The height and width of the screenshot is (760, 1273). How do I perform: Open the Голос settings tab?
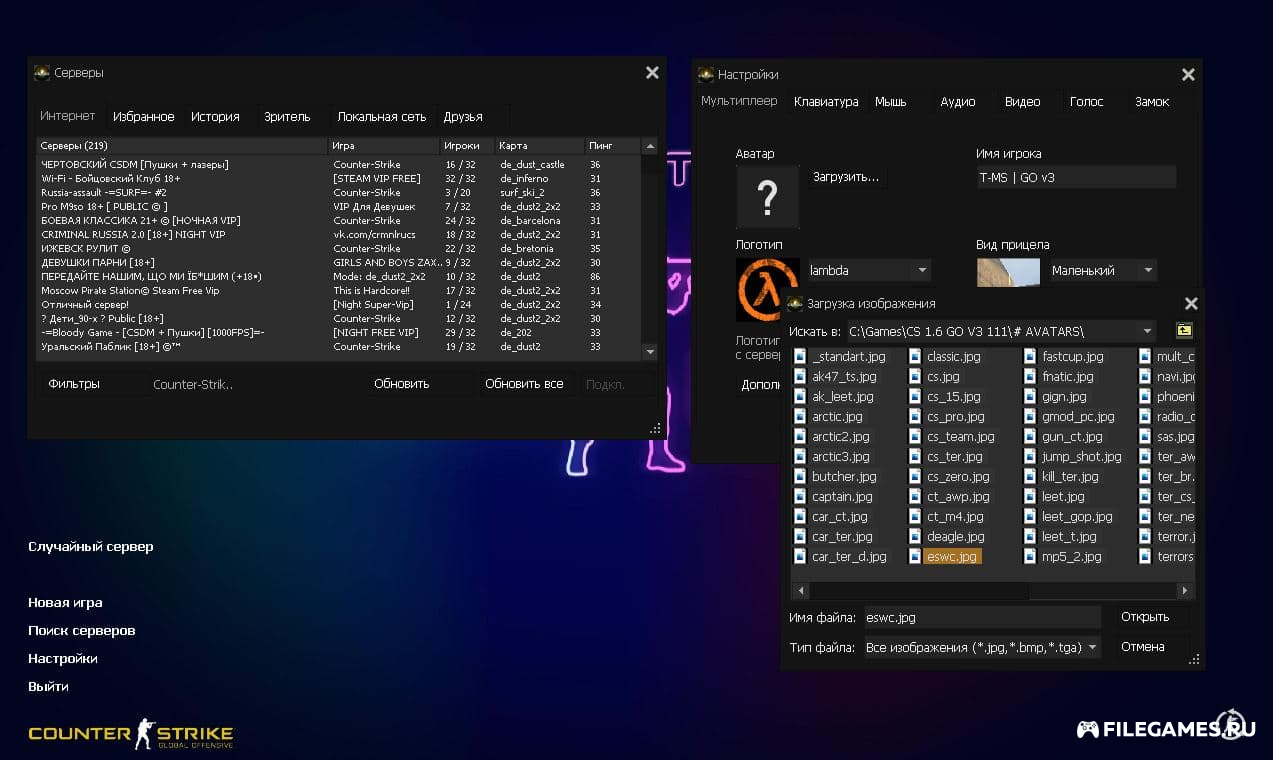point(1087,102)
